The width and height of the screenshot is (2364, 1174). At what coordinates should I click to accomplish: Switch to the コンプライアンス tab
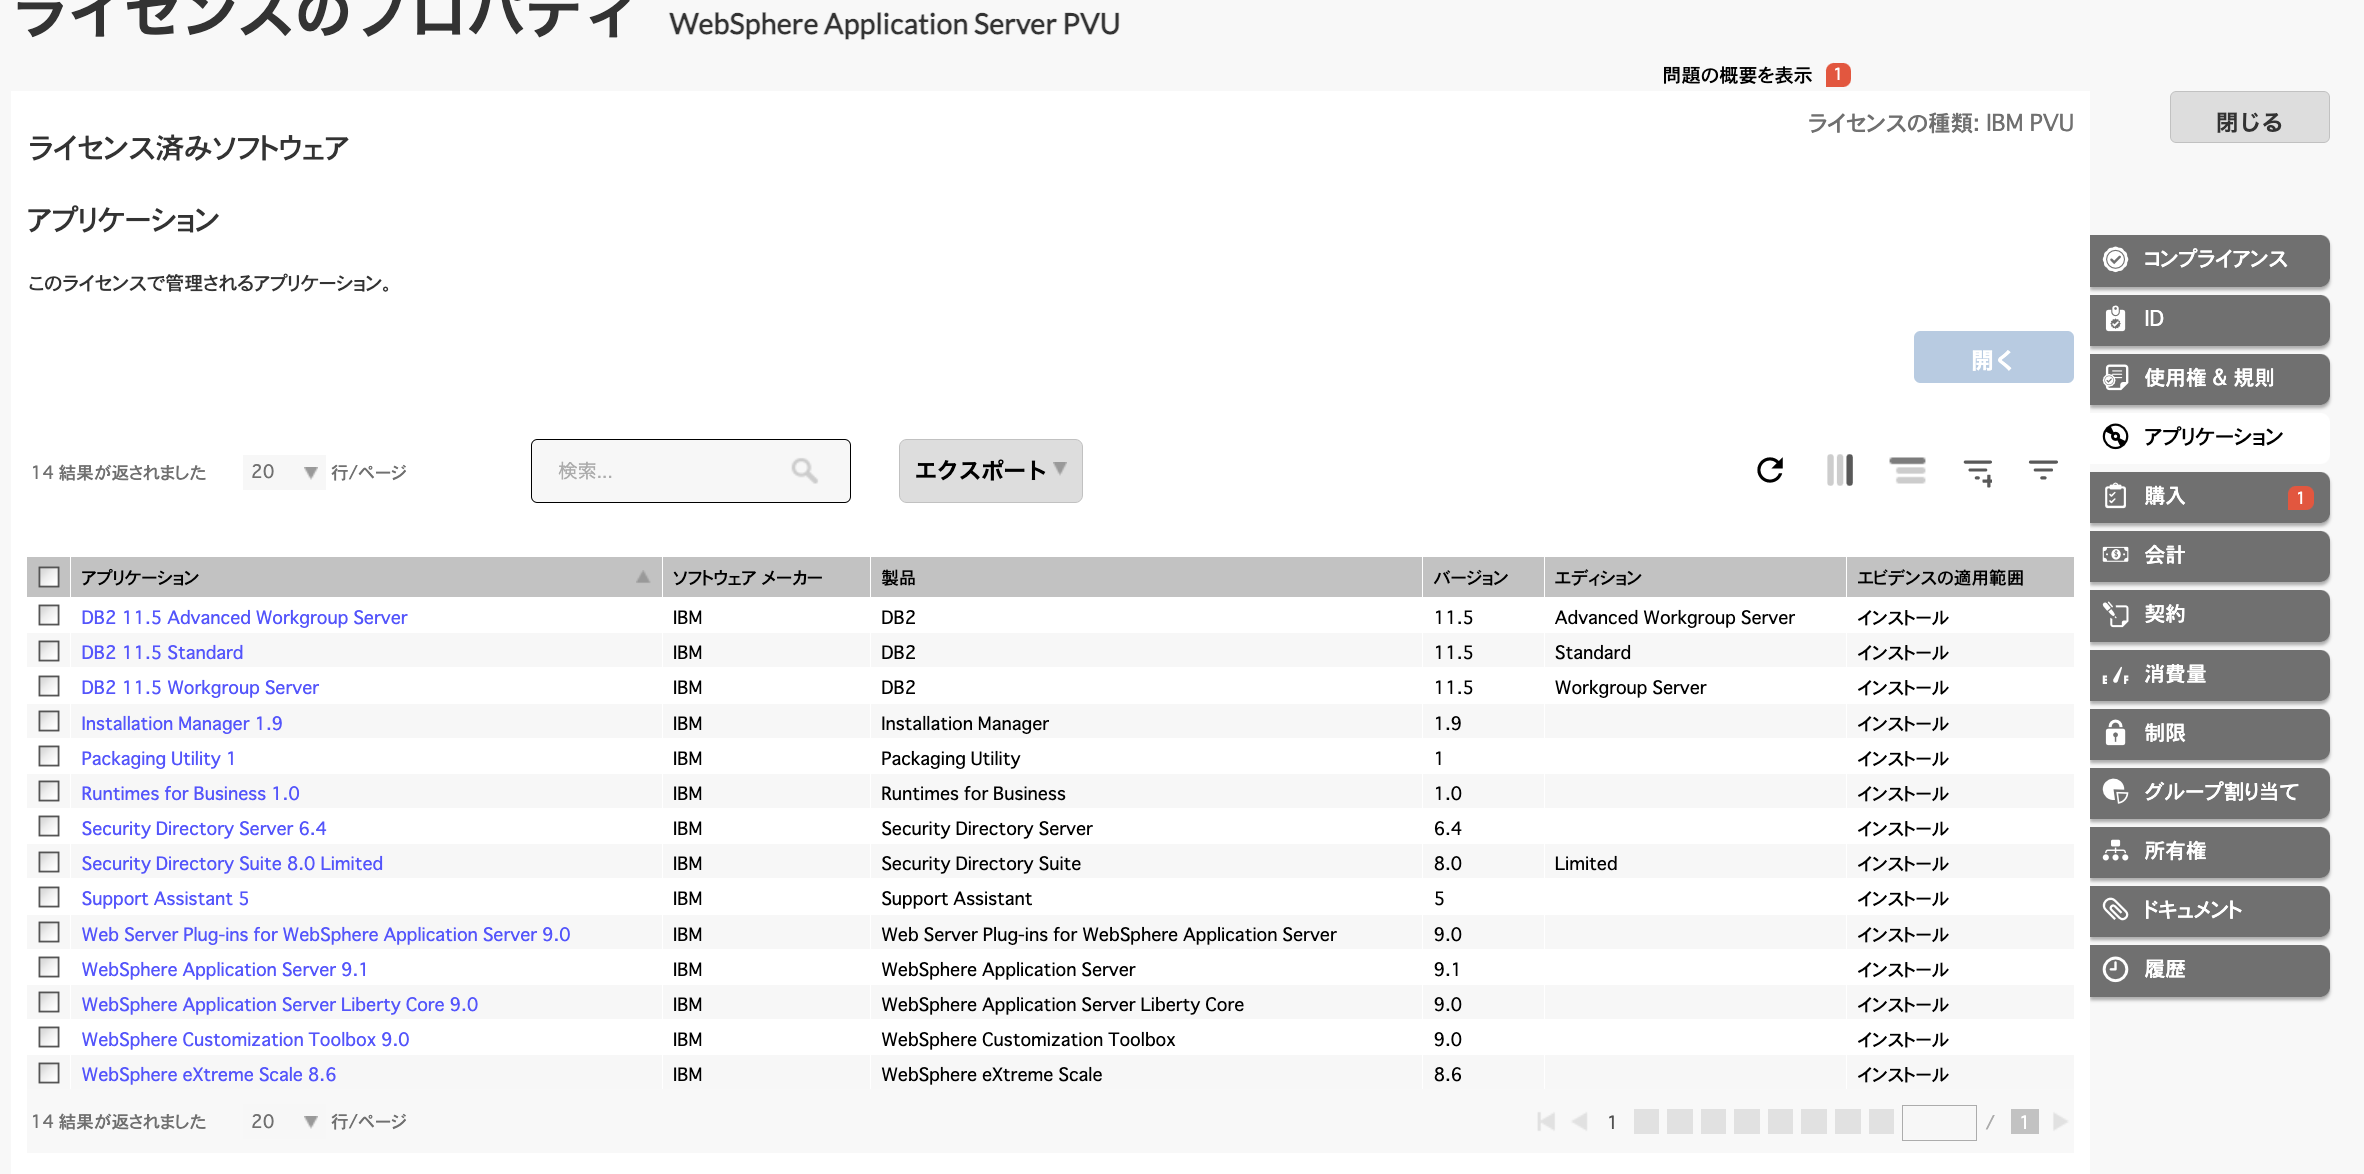pyautogui.click(x=2209, y=260)
